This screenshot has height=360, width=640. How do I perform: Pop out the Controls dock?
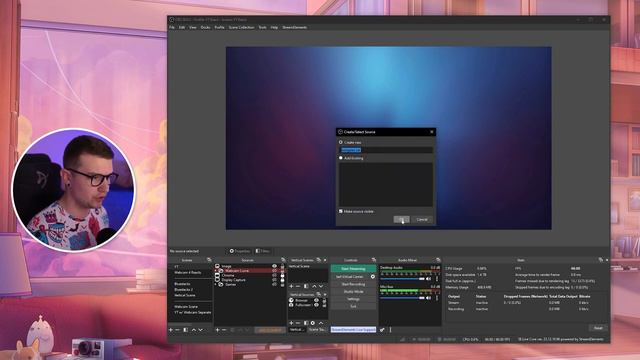[374, 260]
